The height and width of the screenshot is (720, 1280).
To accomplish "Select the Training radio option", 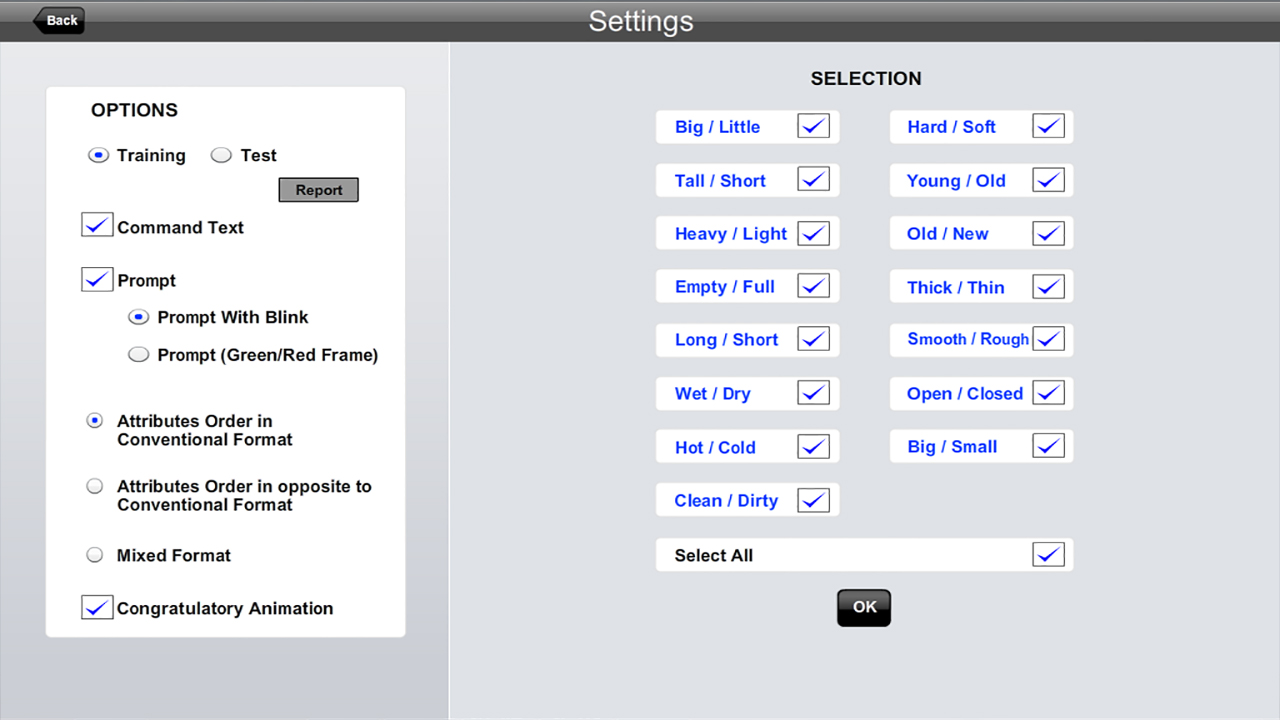I will click(x=98, y=156).
